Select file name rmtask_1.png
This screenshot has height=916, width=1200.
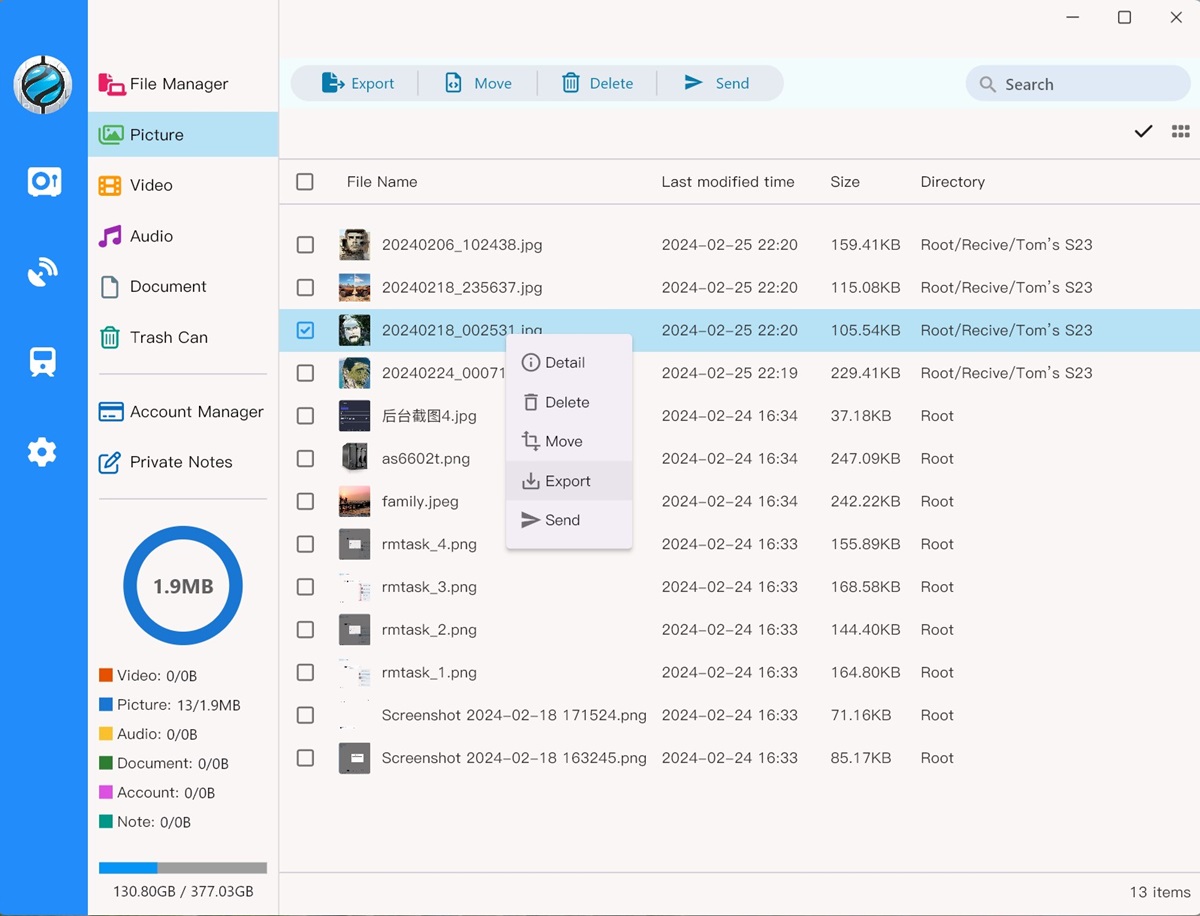tap(429, 673)
